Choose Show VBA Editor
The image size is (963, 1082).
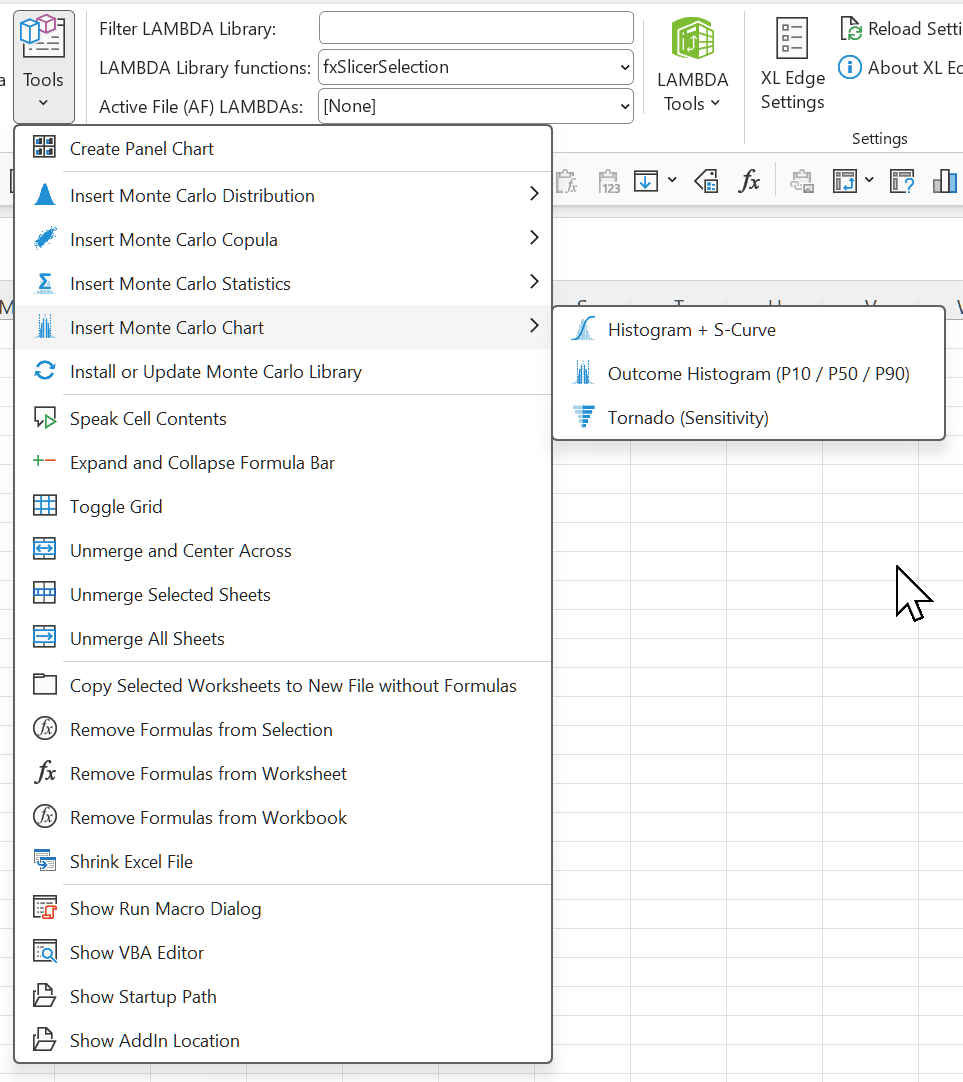pyautogui.click(x=283, y=953)
